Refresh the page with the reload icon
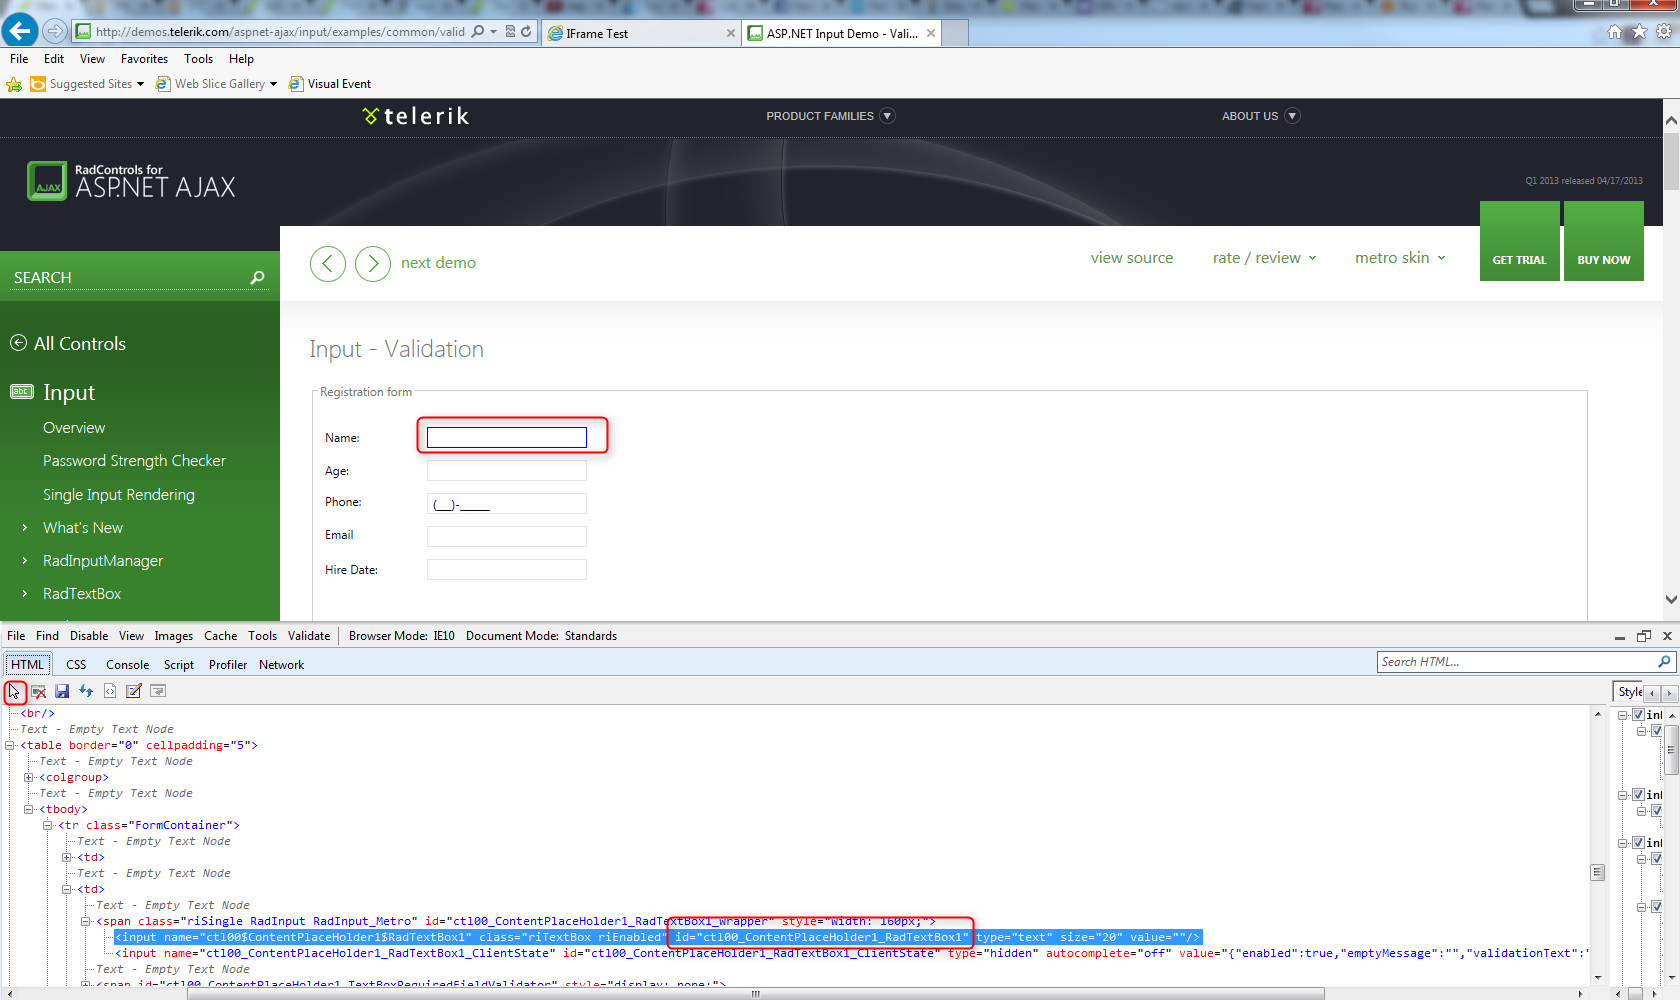Screen dimensions: 1680x1000 (526, 32)
